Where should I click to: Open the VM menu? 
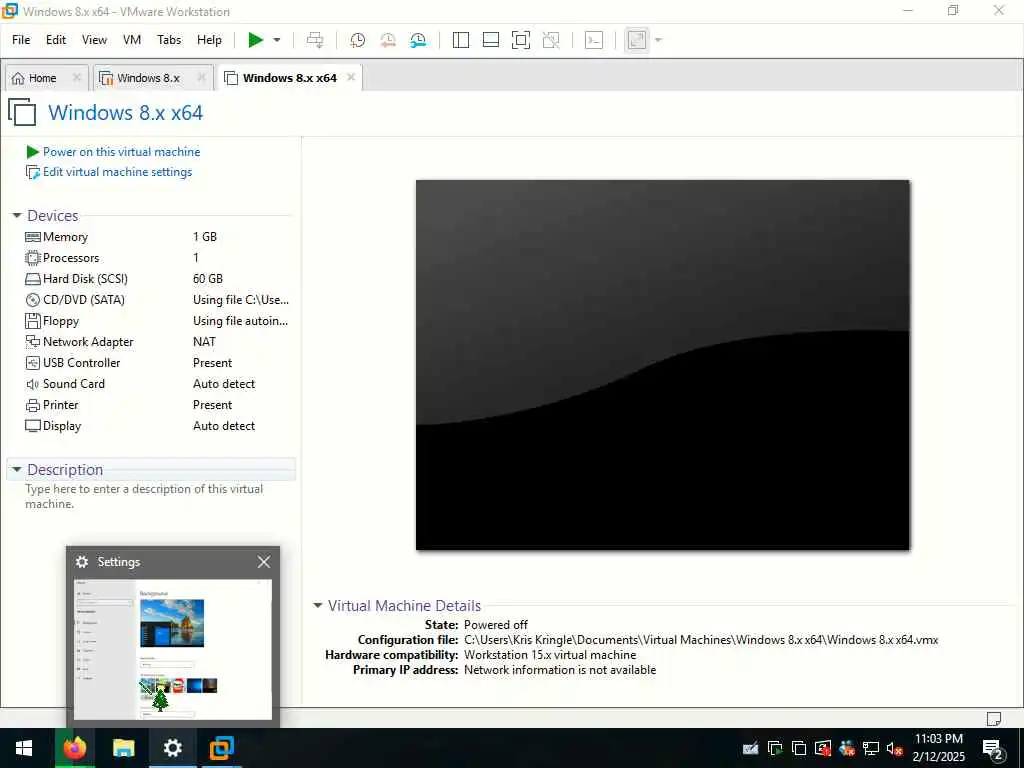pyautogui.click(x=132, y=40)
